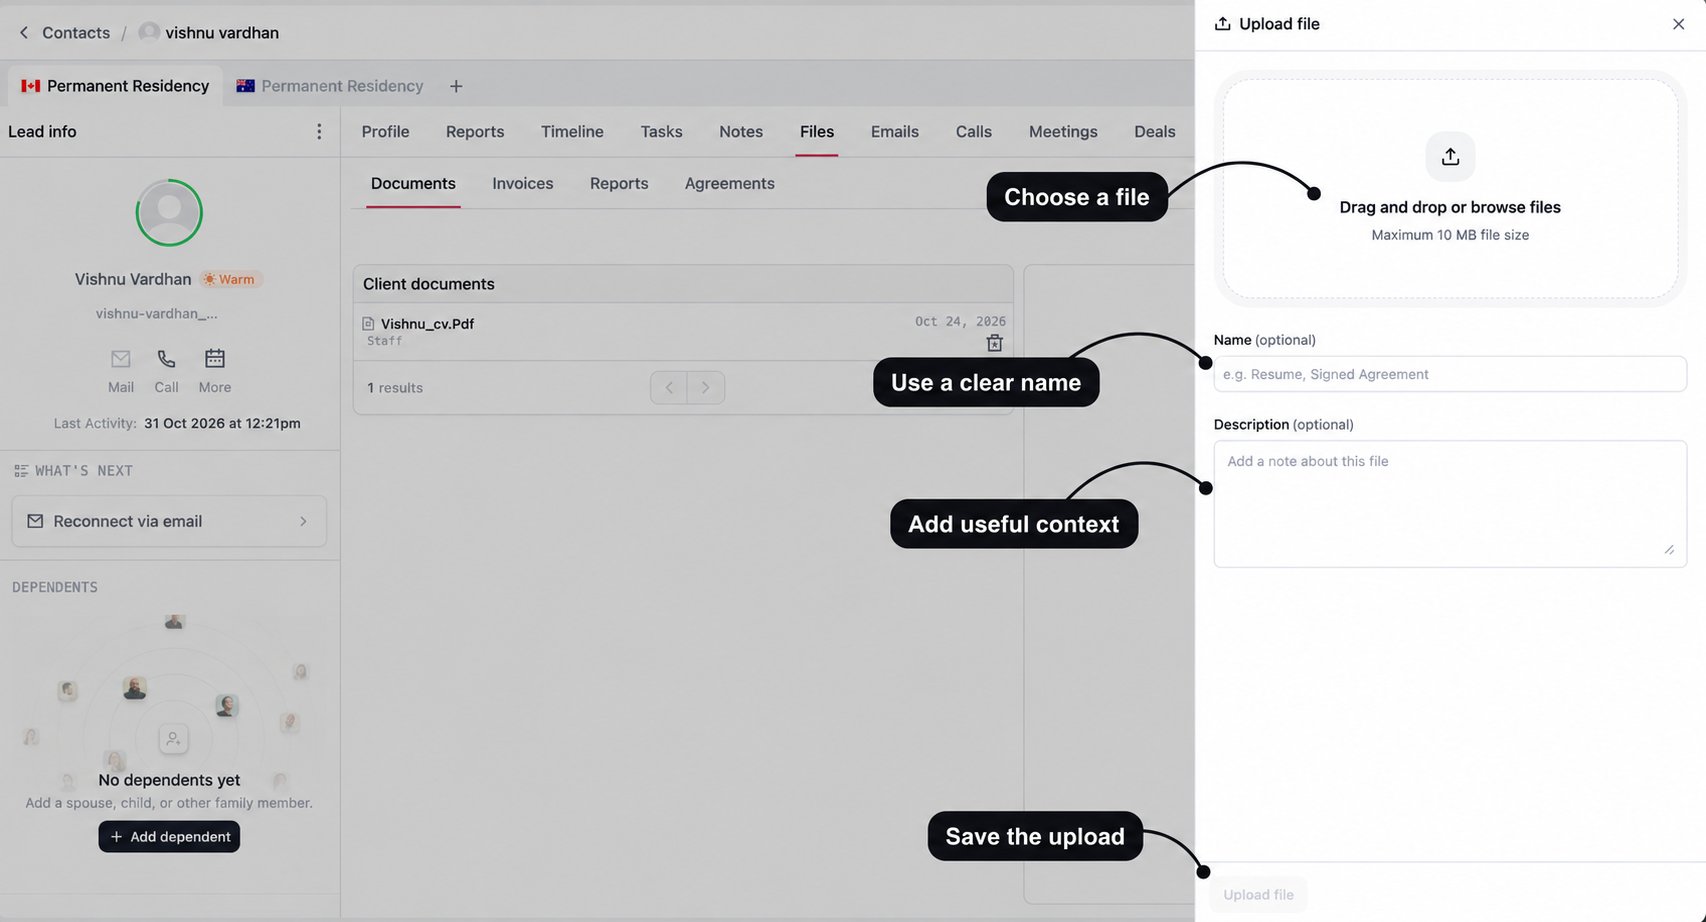Screen dimensions: 1706x922
Task: Open the Contacts breadcrumb link
Action: click(x=76, y=33)
